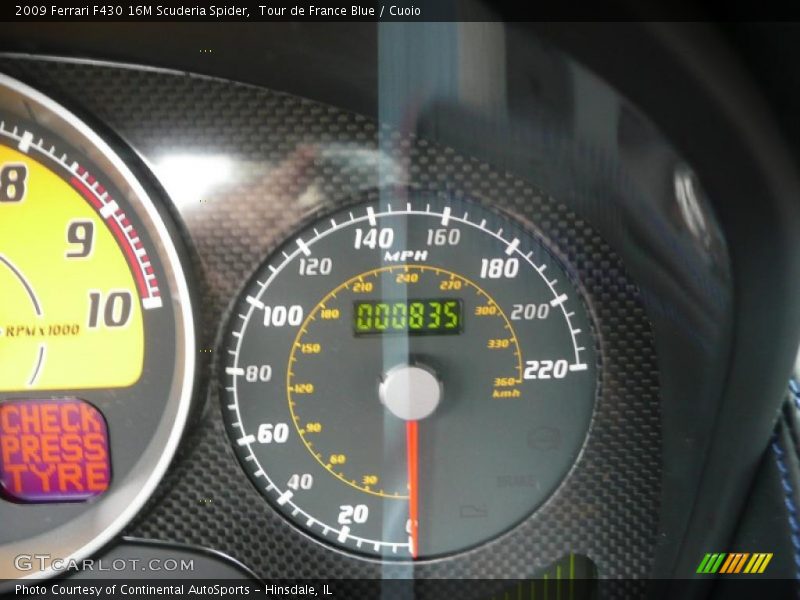
Task: Click the yellow 300 km/h marking
Action: click(485, 310)
